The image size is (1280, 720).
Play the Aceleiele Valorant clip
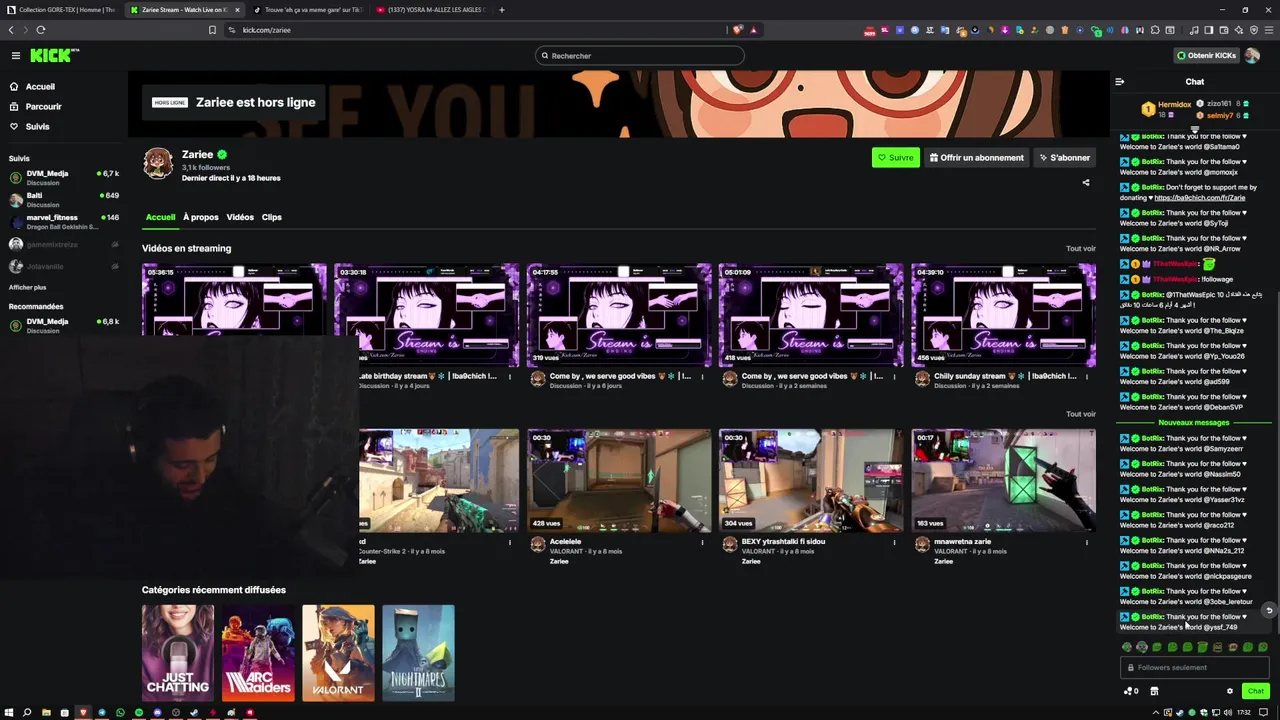point(619,481)
